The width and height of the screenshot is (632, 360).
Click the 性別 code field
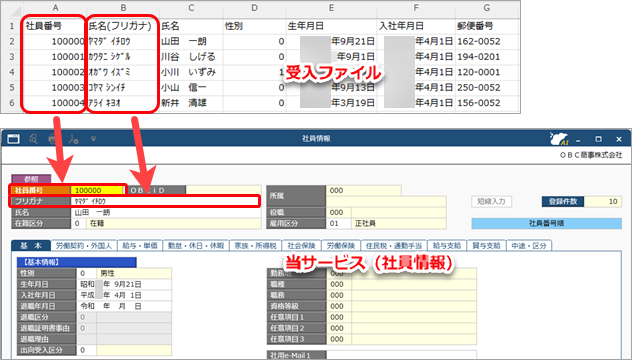tap(86, 273)
